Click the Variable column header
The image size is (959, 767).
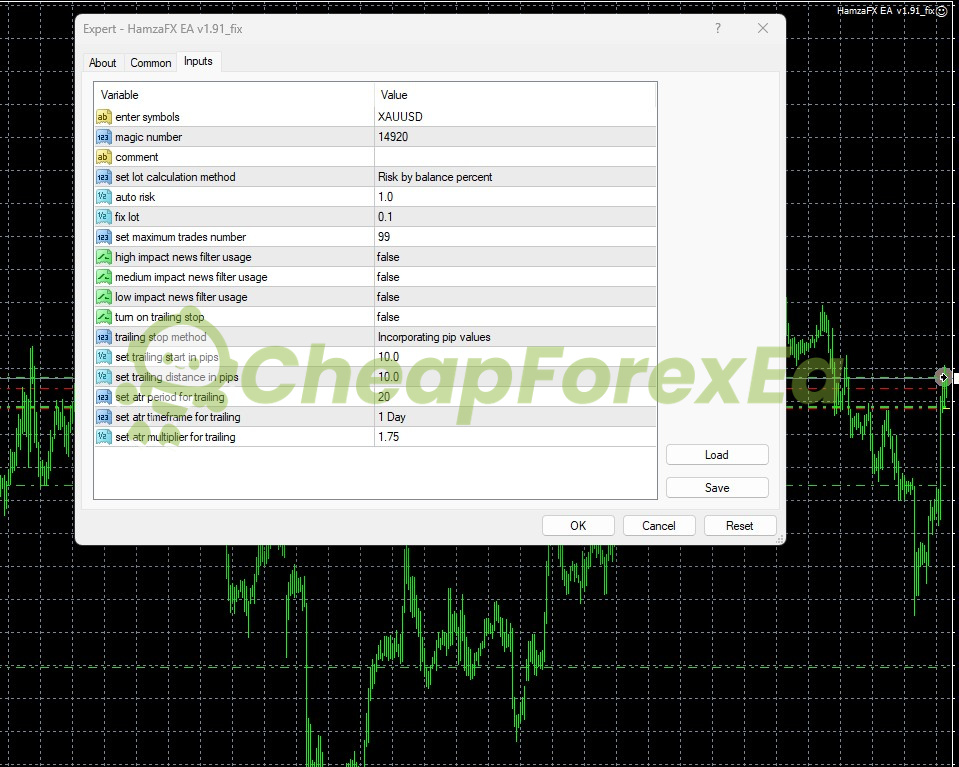point(234,95)
